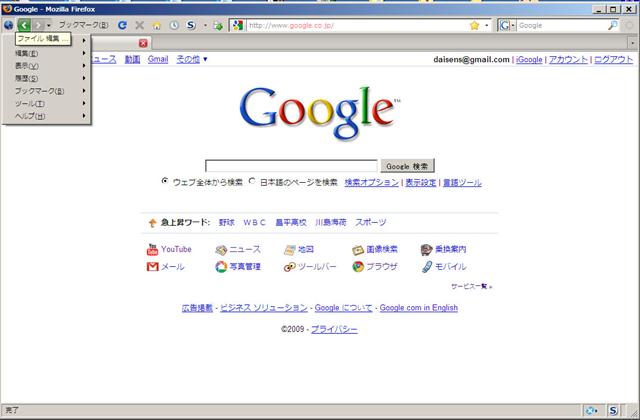This screenshot has width=640, height=420.
Task: Close the current tab with the red X
Action: point(143,43)
